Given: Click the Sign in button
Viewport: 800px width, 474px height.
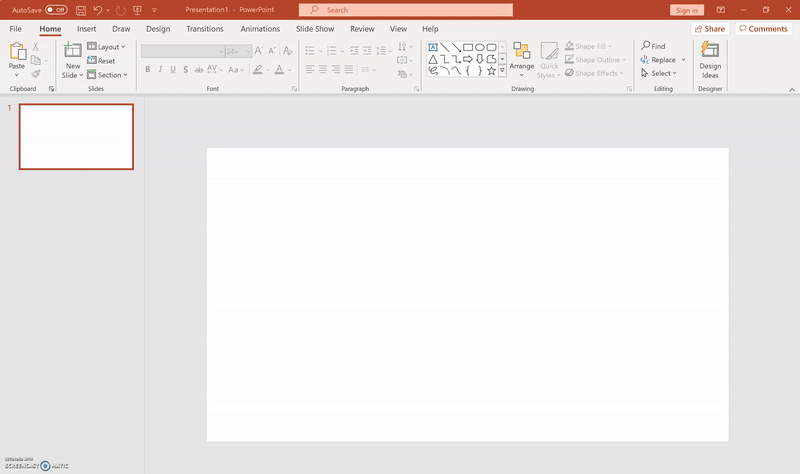Looking at the screenshot, I should (x=687, y=10).
